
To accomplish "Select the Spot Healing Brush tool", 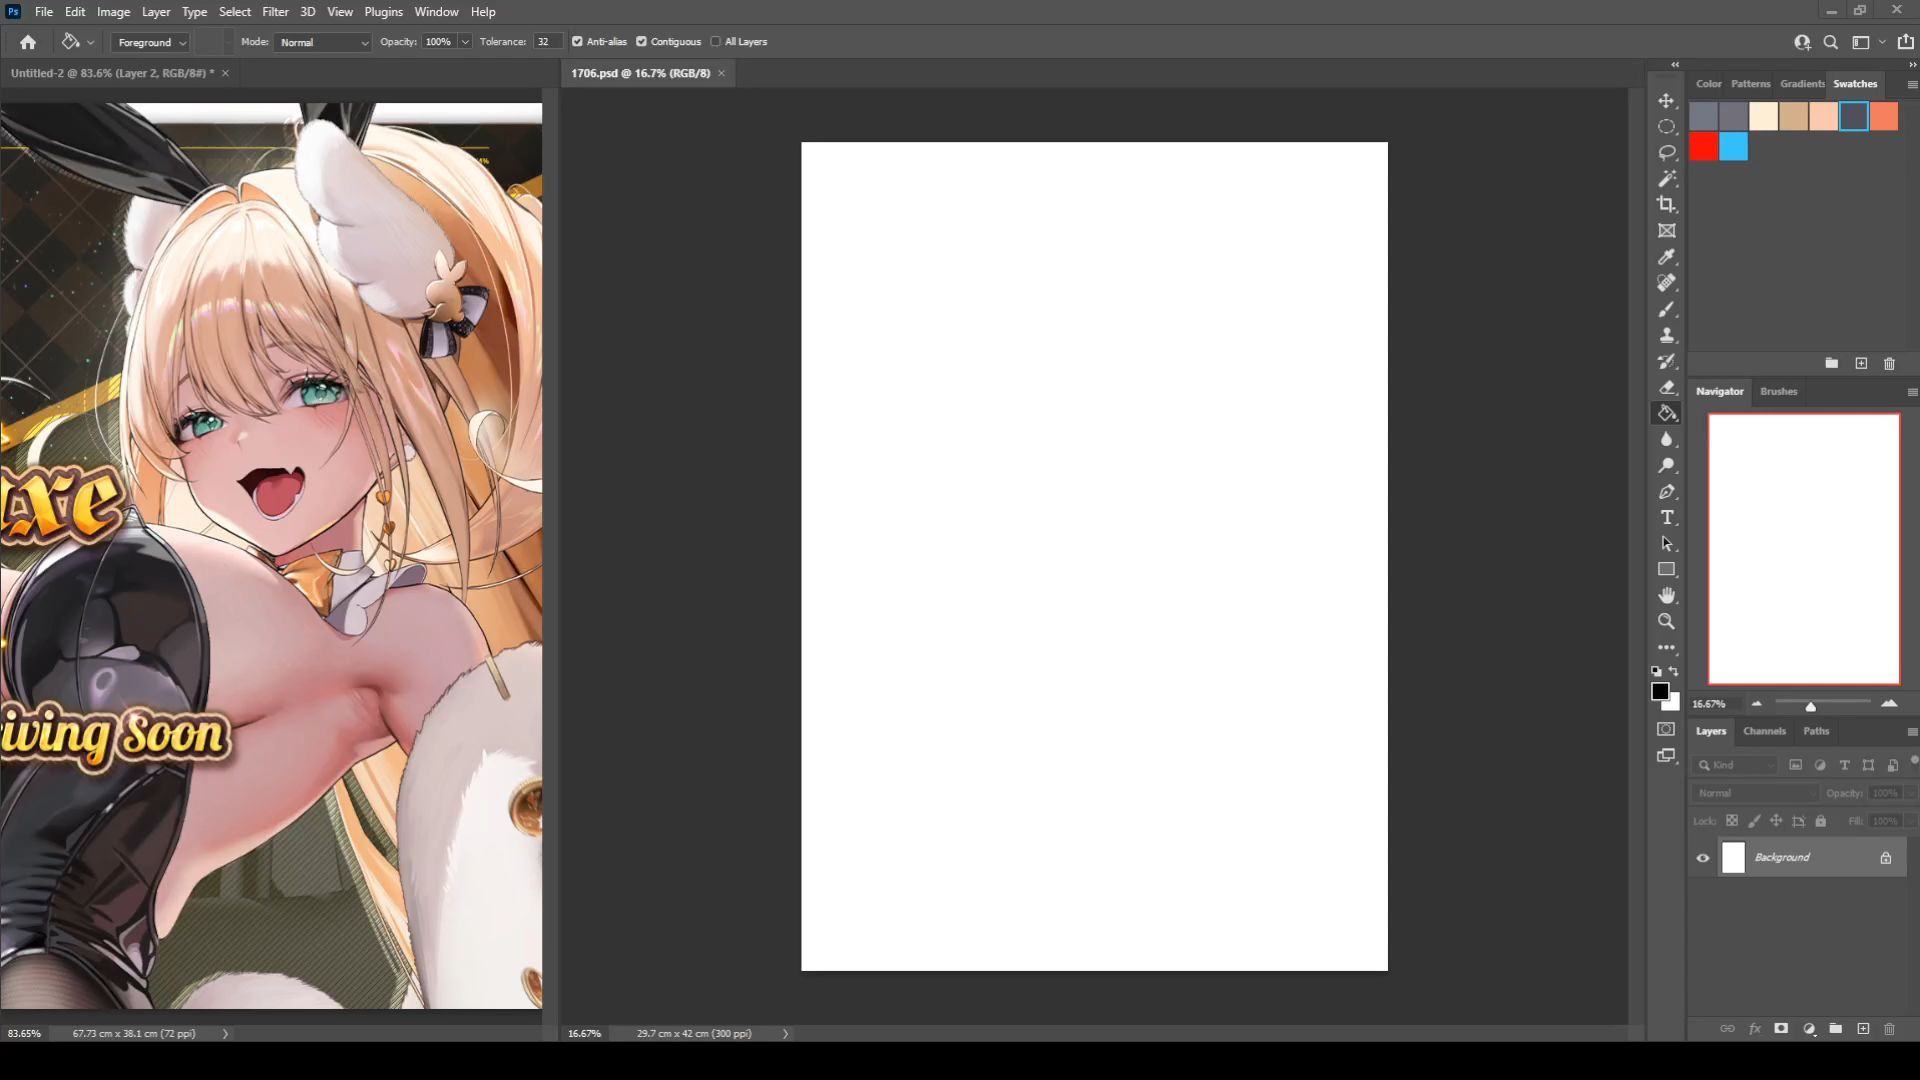I will (x=1666, y=283).
